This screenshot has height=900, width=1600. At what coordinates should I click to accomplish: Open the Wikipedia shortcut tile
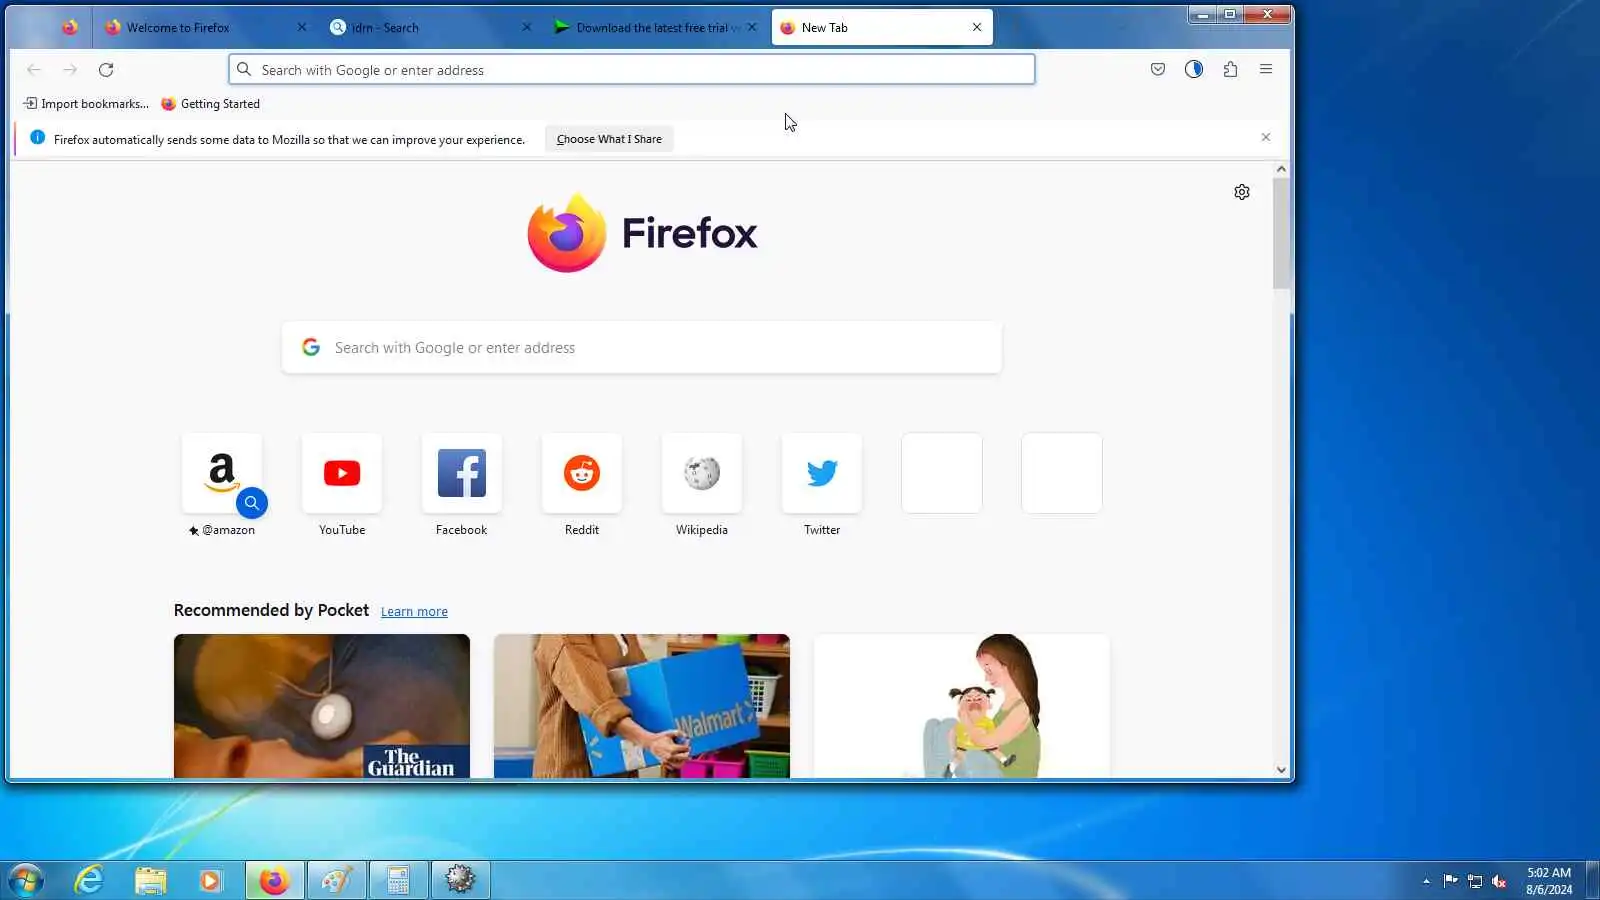tap(702, 473)
